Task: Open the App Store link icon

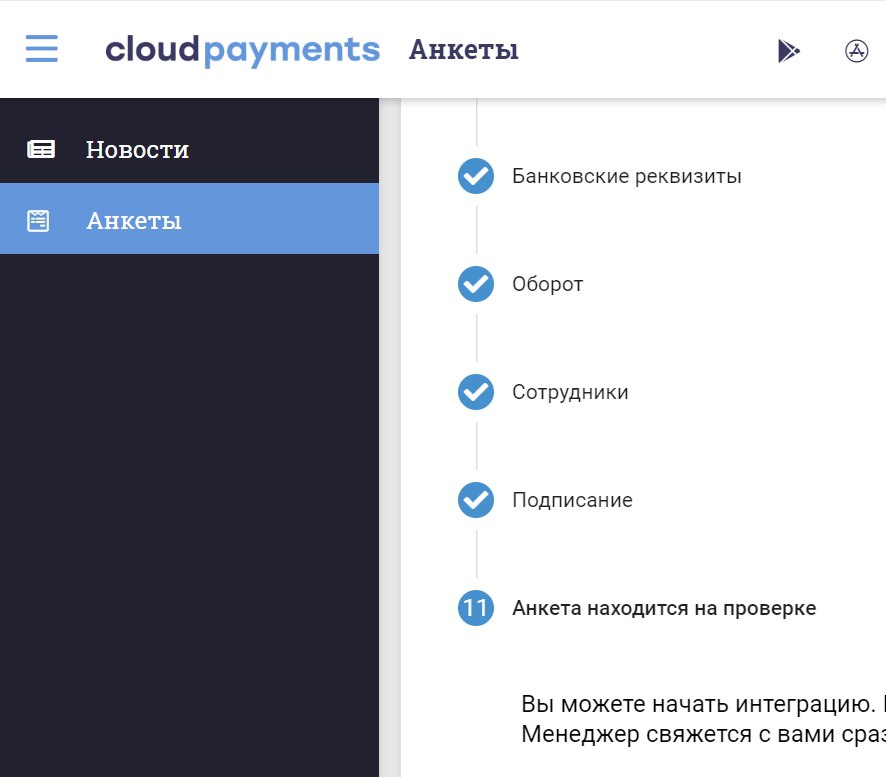Action: click(x=857, y=51)
